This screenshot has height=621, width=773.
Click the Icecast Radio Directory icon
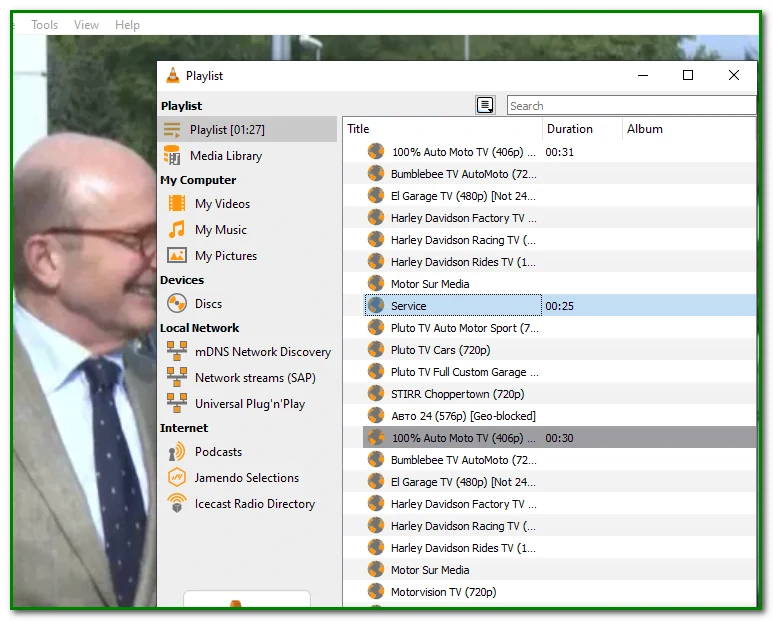pyautogui.click(x=176, y=504)
